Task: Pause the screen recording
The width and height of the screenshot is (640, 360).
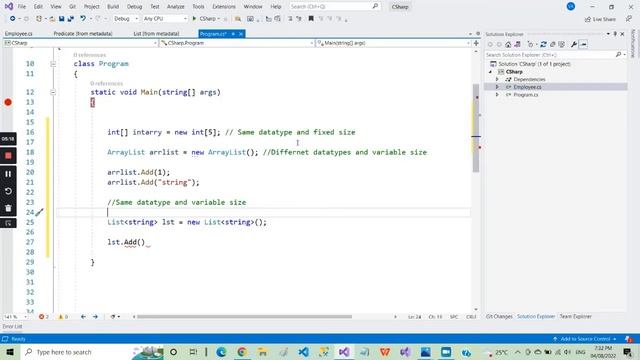Action: pyautogui.click(x=8, y=174)
